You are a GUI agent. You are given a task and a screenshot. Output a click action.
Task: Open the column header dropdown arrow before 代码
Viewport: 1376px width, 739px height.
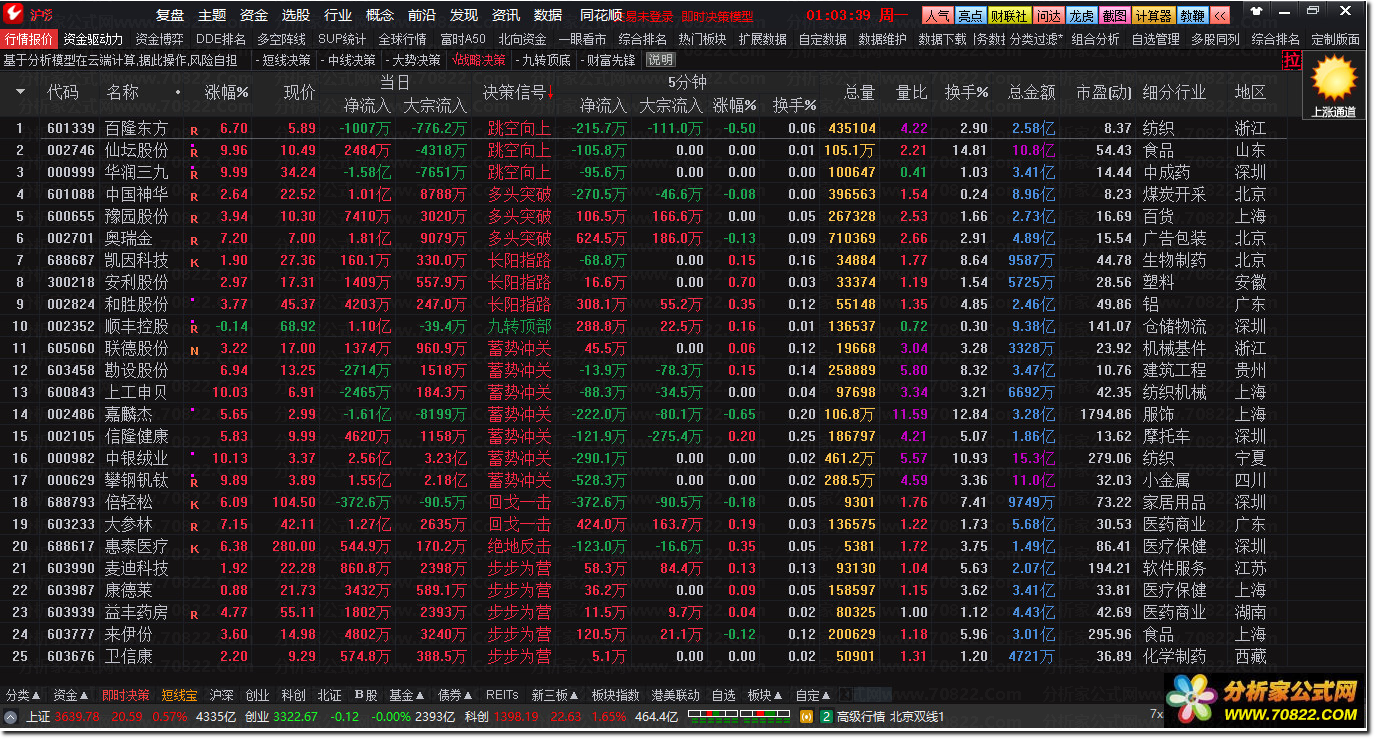tap(20, 92)
